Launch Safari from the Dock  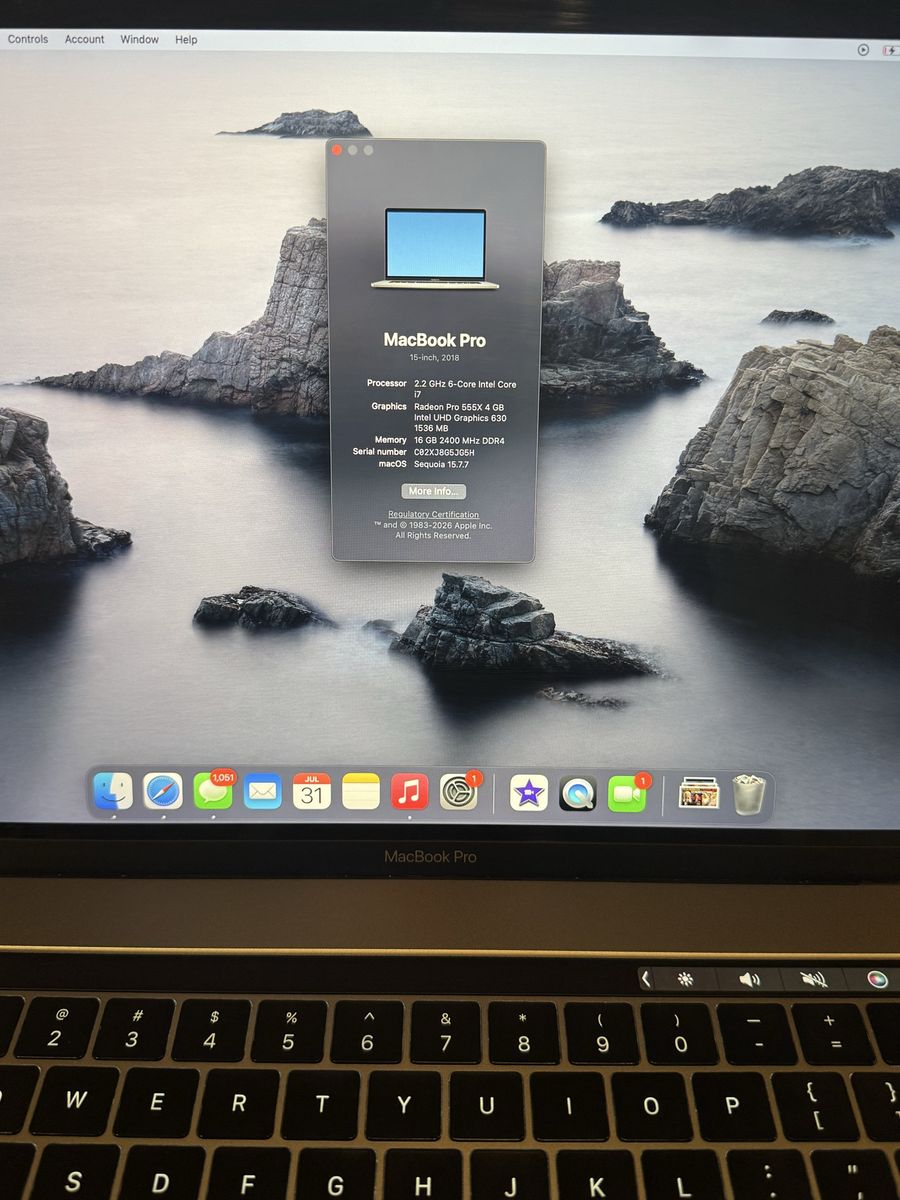(163, 792)
